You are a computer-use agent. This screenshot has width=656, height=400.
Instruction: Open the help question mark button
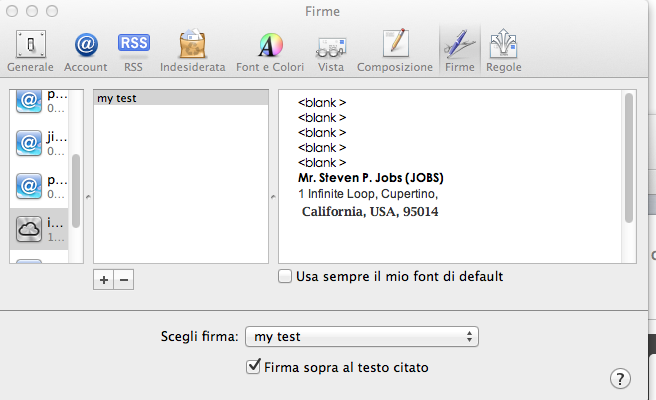tap(620, 378)
